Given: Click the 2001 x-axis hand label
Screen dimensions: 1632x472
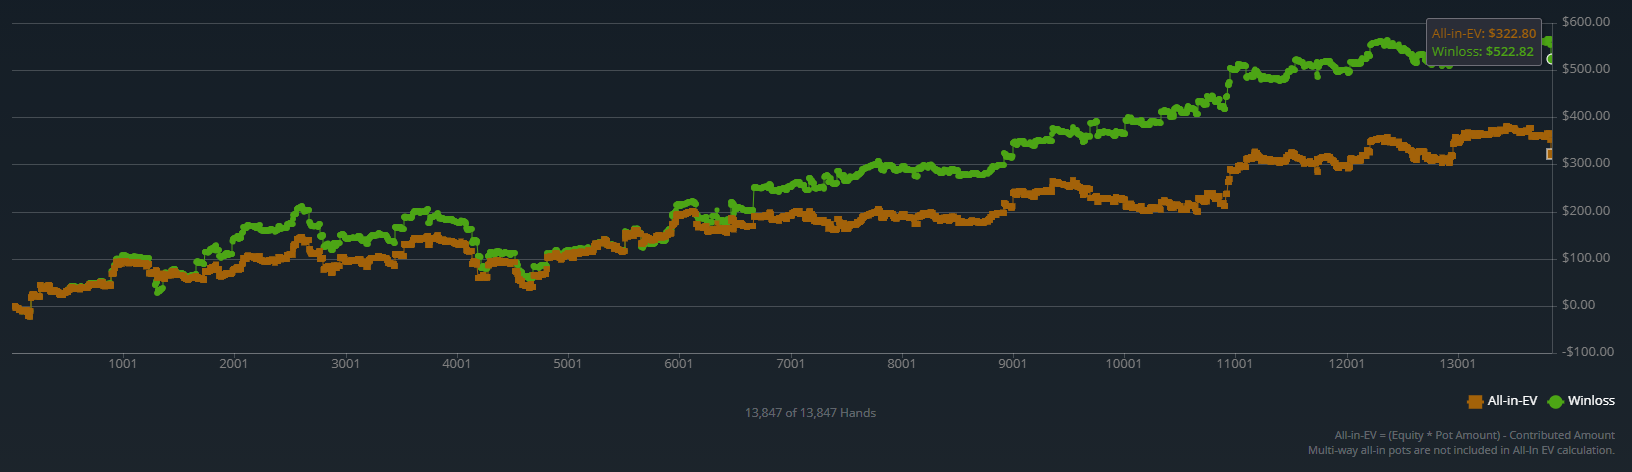Looking at the screenshot, I should point(233,364).
